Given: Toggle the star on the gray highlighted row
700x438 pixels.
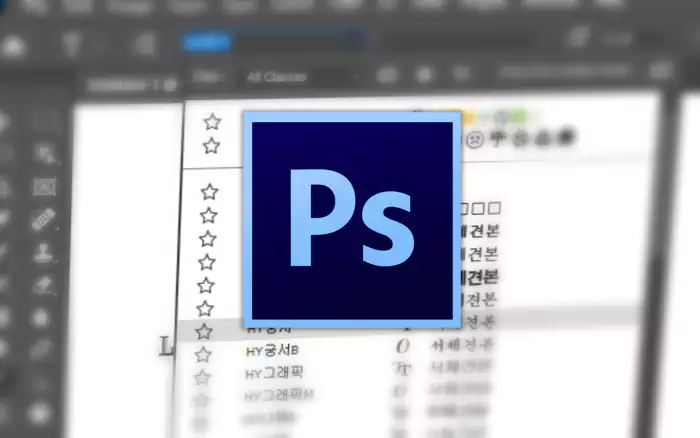Looking at the screenshot, I should click(x=204, y=332).
